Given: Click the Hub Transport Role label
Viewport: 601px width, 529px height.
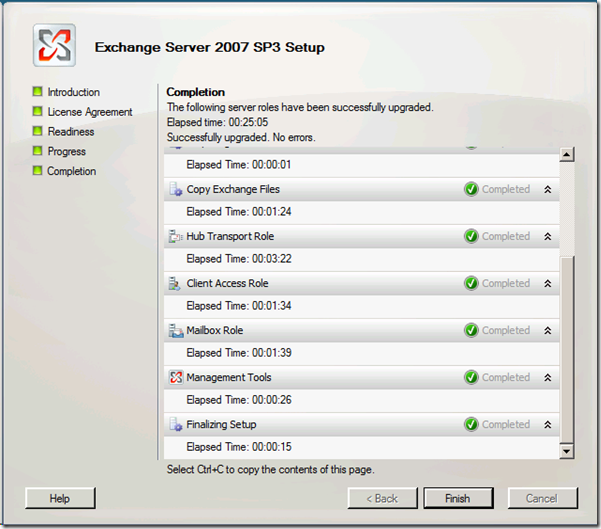Looking at the screenshot, I should pyautogui.click(x=230, y=237).
